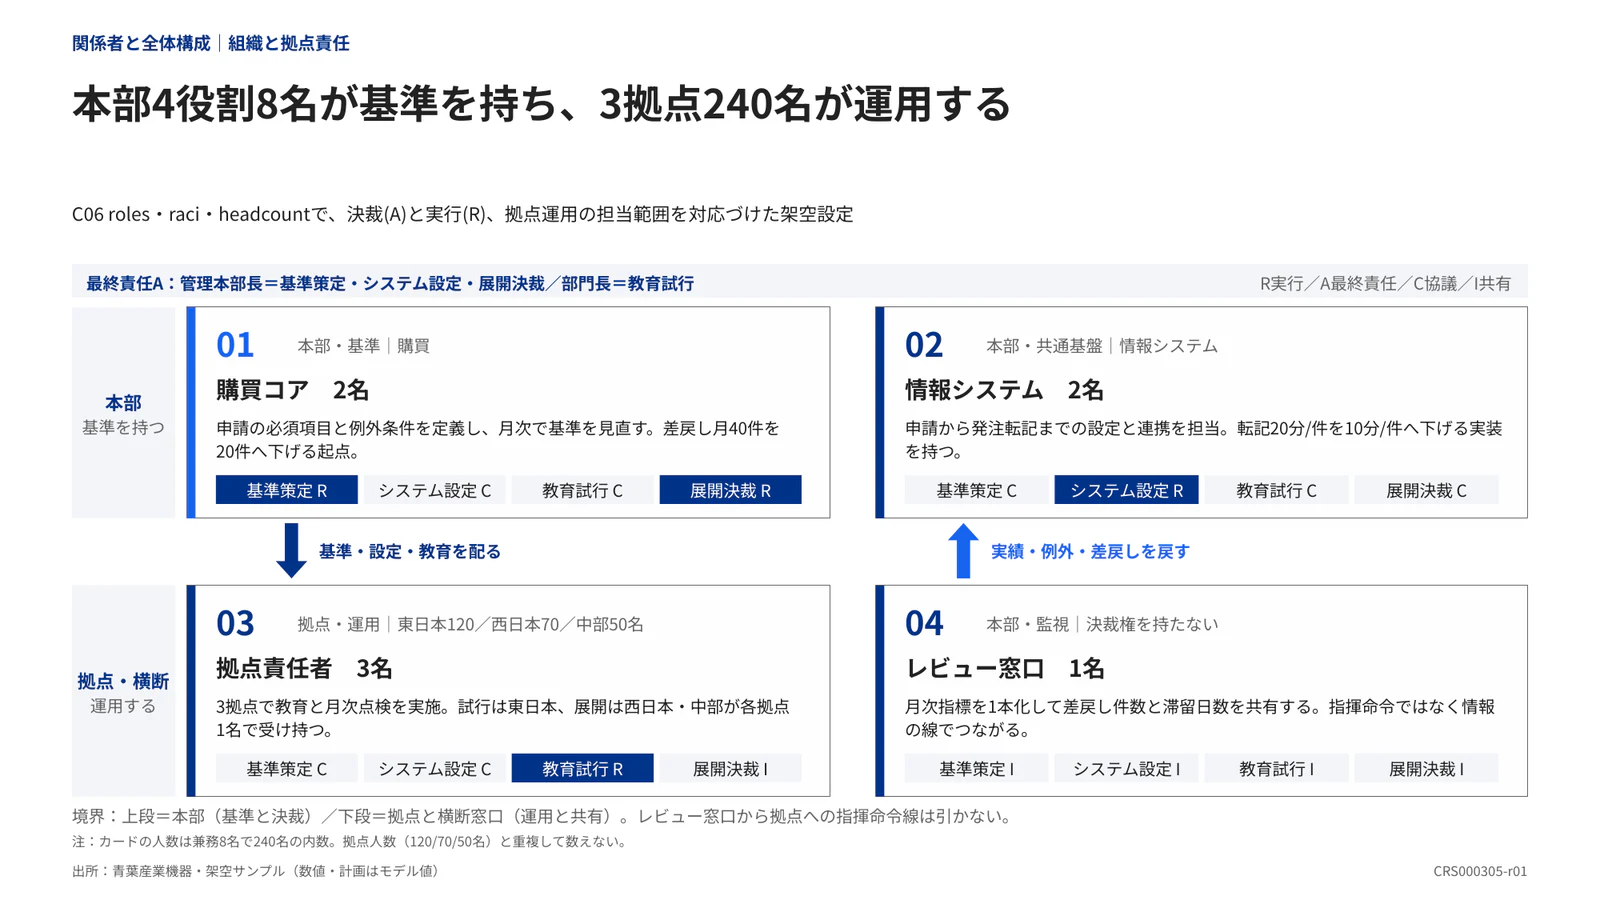Image resolution: width=1600 pixels, height=900 pixels.
Task: Click 展開決裁 I tag in card 03
Action: pos(731,768)
